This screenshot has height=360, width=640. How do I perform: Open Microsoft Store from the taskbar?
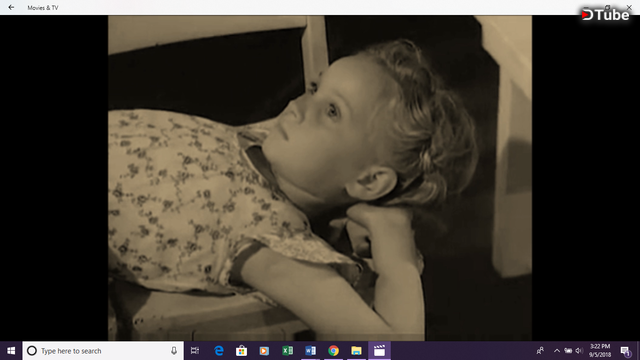coord(241,351)
